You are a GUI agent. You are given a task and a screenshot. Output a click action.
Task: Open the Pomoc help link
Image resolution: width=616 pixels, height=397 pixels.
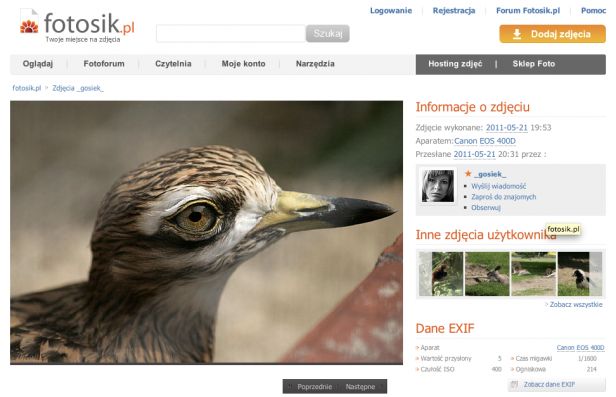(593, 11)
